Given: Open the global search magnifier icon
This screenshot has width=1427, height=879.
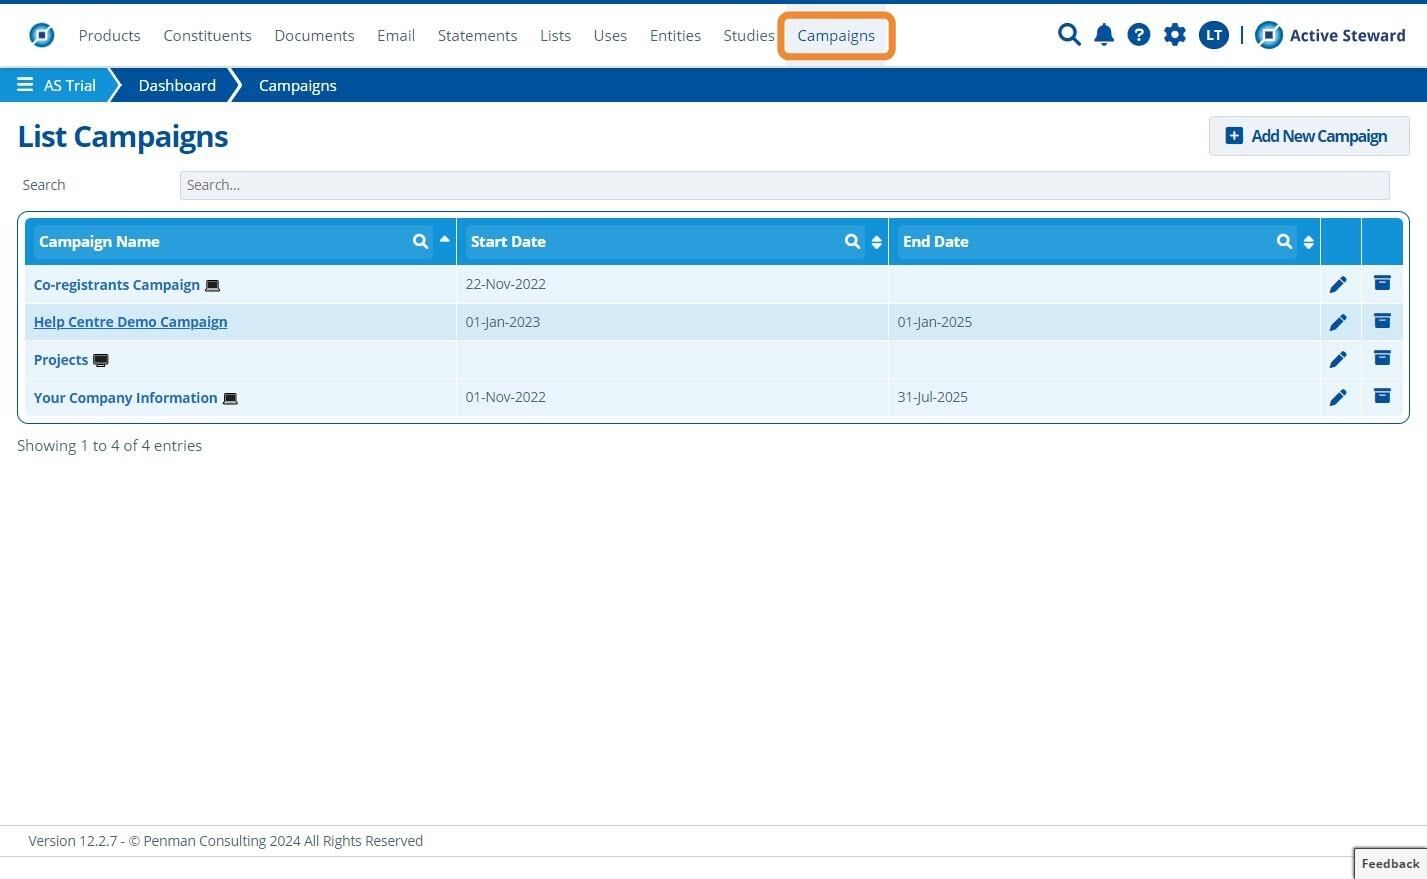Looking at the screenshot, I should point(1069,35).
